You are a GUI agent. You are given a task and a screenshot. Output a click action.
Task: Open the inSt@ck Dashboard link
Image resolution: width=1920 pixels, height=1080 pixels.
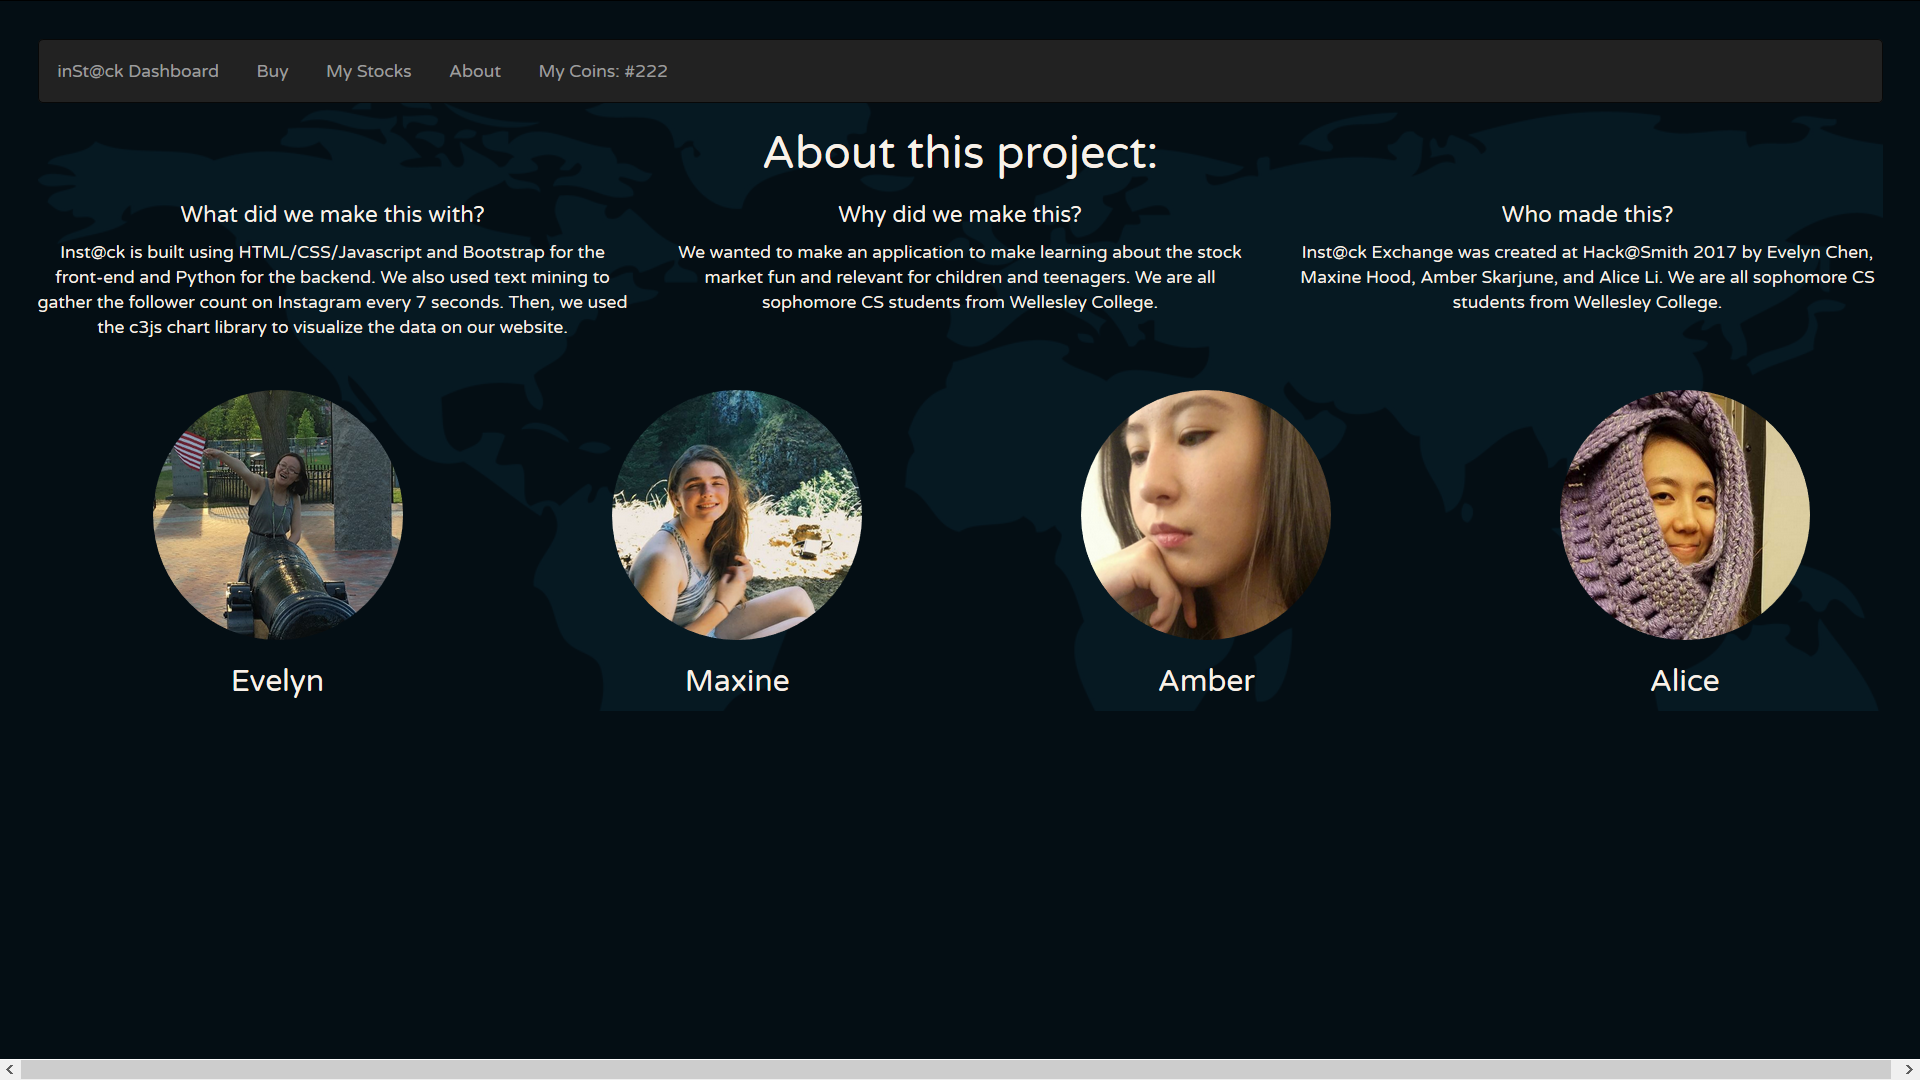tap(138, 71)
